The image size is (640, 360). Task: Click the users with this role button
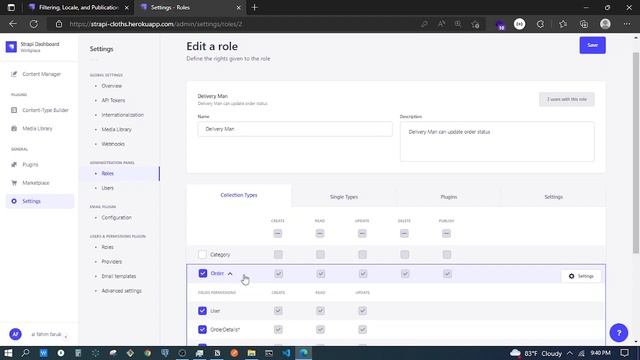click(x=567, y=99)
